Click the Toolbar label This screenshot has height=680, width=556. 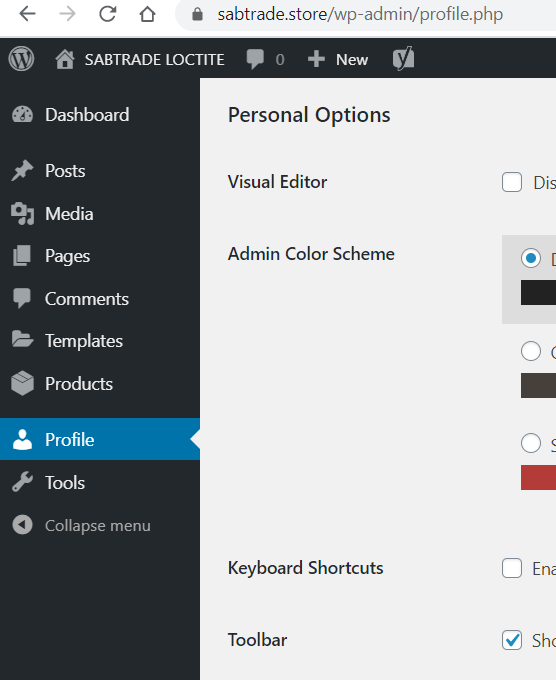tap(258, 640)
